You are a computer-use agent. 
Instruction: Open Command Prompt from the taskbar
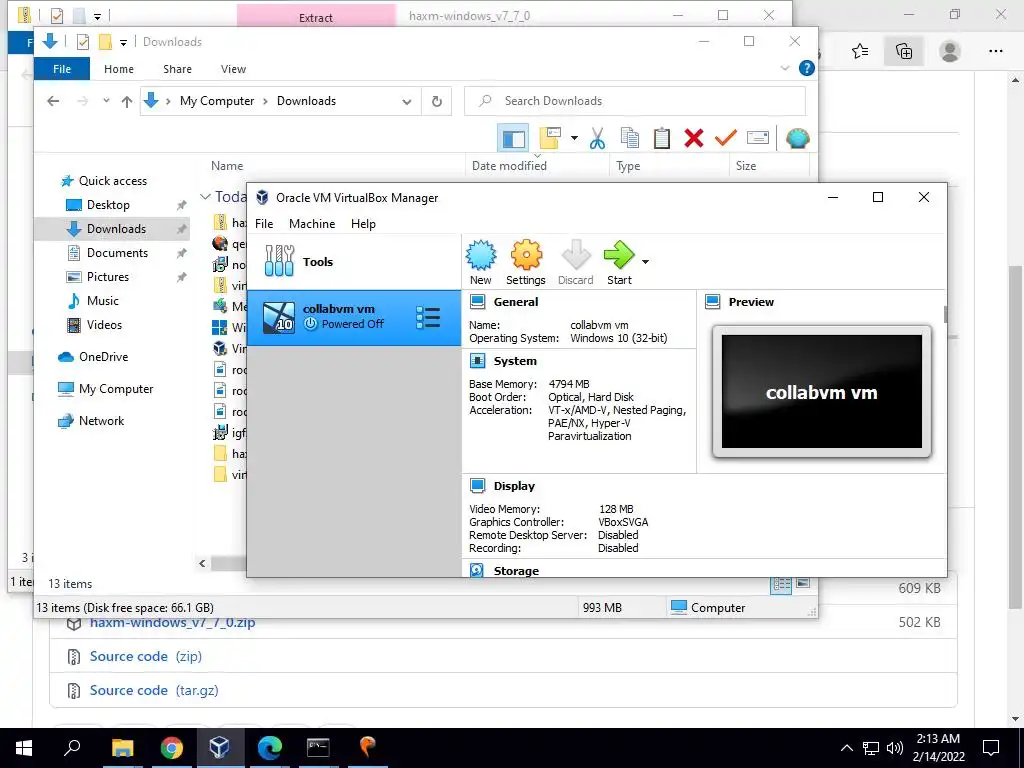click(x=318, y=748)
